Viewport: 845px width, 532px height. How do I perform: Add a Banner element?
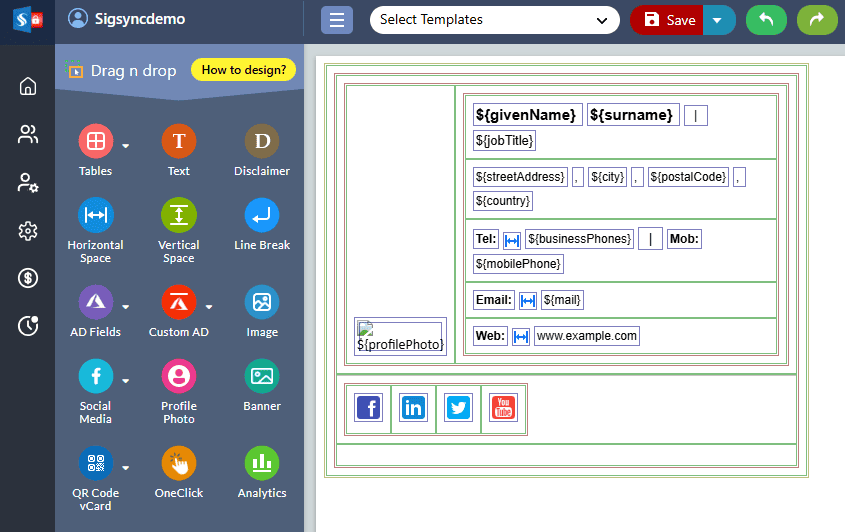[262, 376]
